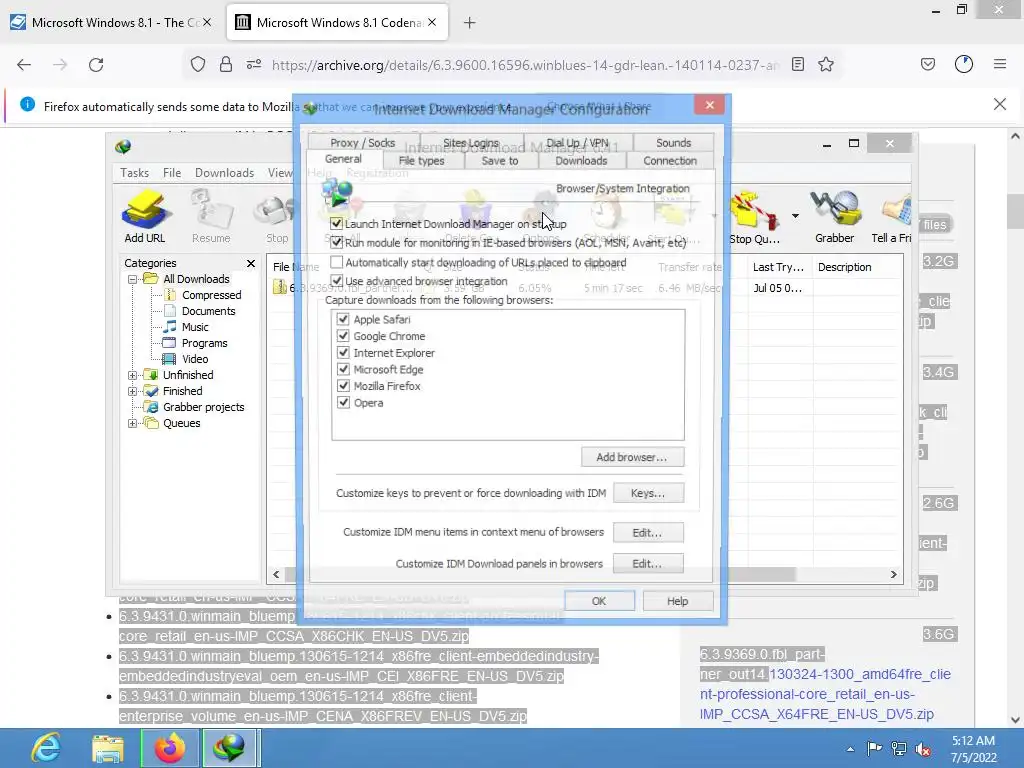Expand the Queues category node
Screen dimensions: 1024x768
pos(133,423)
